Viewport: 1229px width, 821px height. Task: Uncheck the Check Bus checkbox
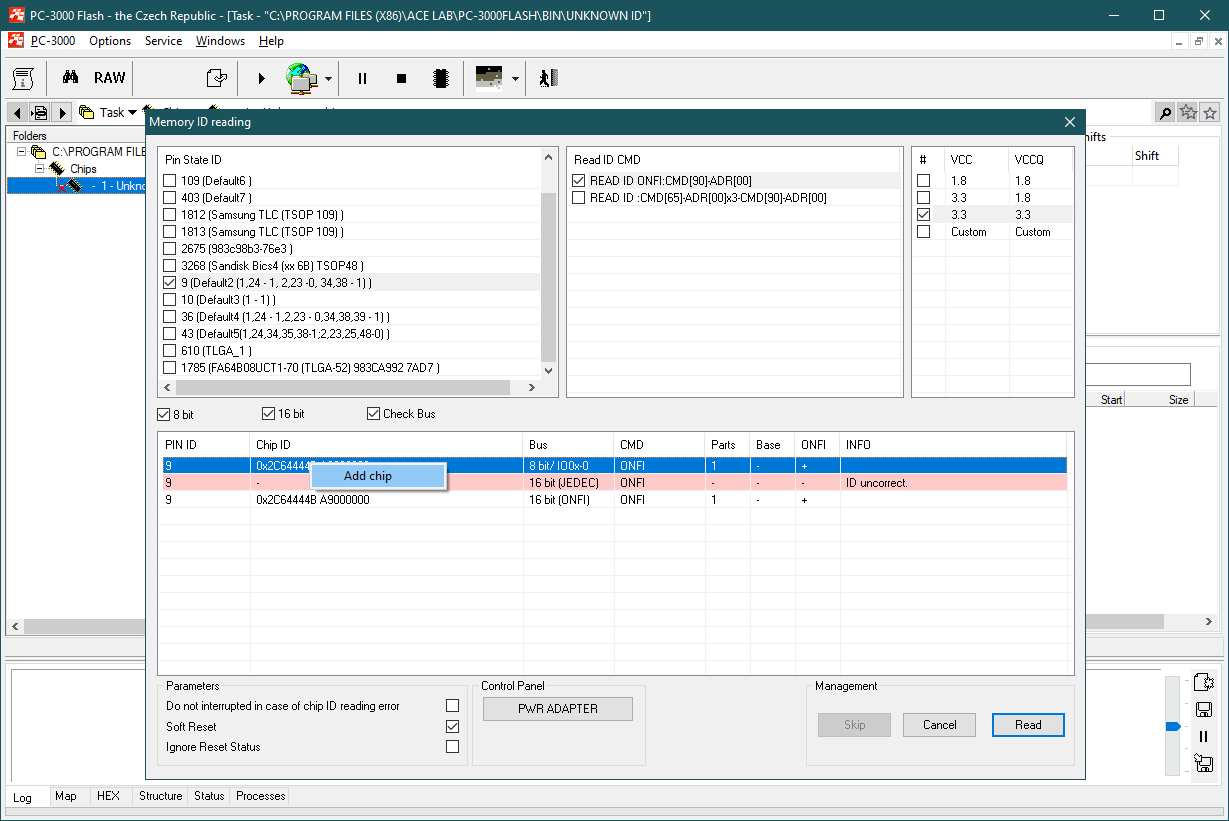(374, 414)
